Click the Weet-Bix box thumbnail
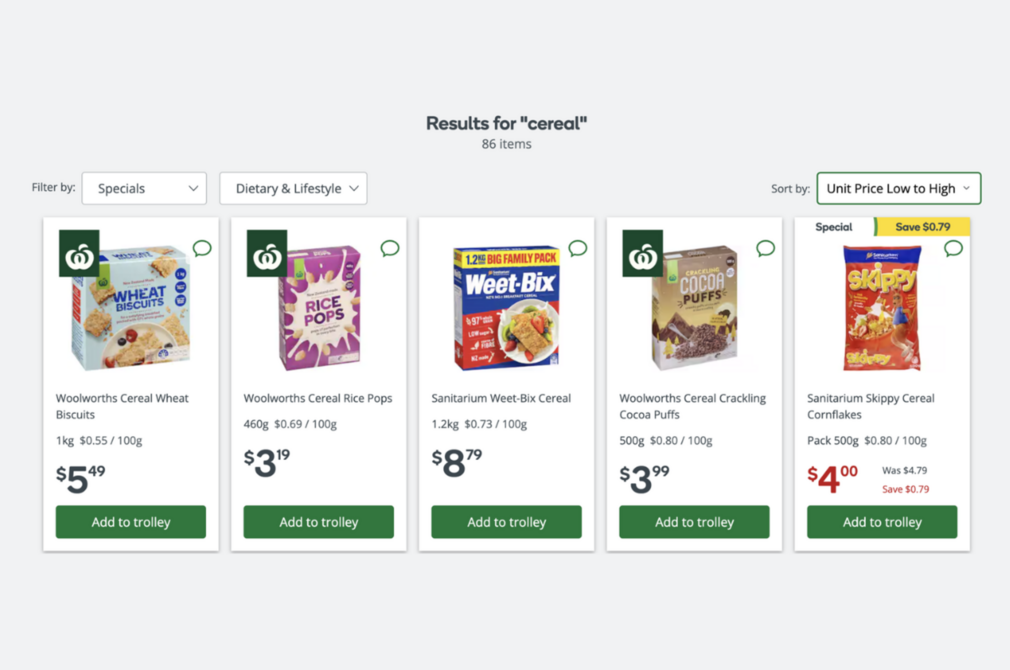 tap(506, 305)
